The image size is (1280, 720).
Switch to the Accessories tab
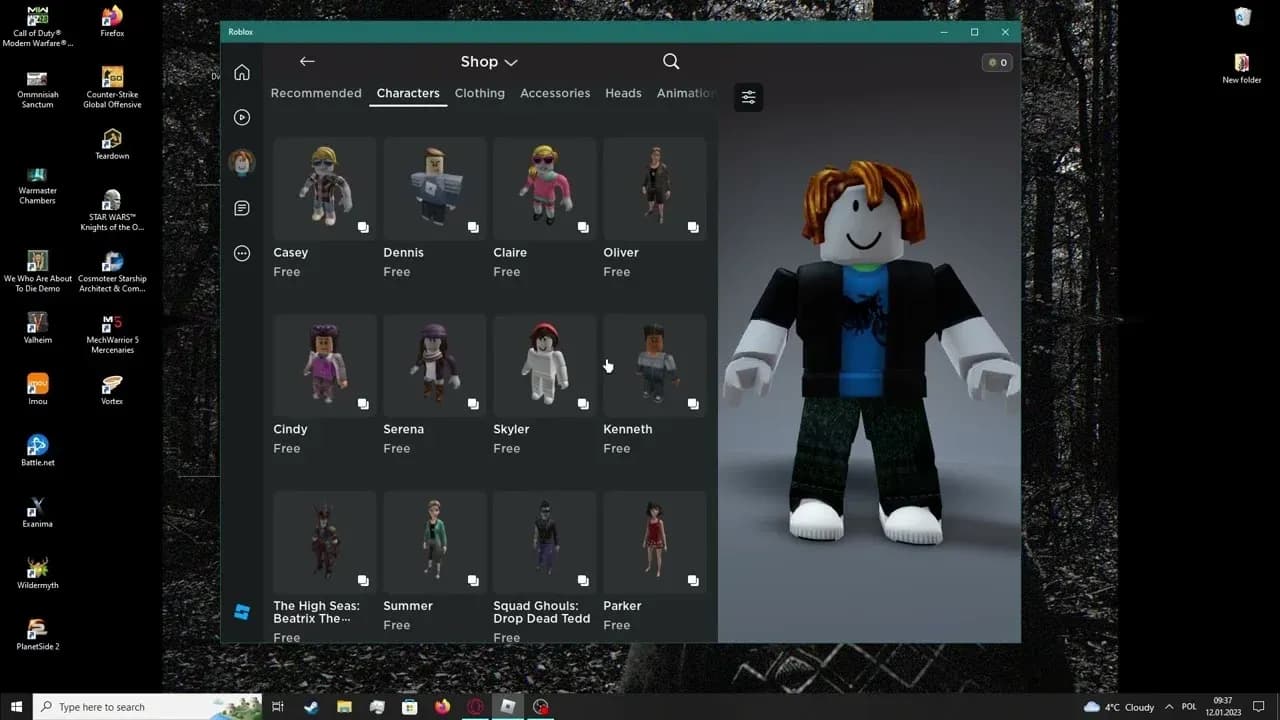click(555, 93)
